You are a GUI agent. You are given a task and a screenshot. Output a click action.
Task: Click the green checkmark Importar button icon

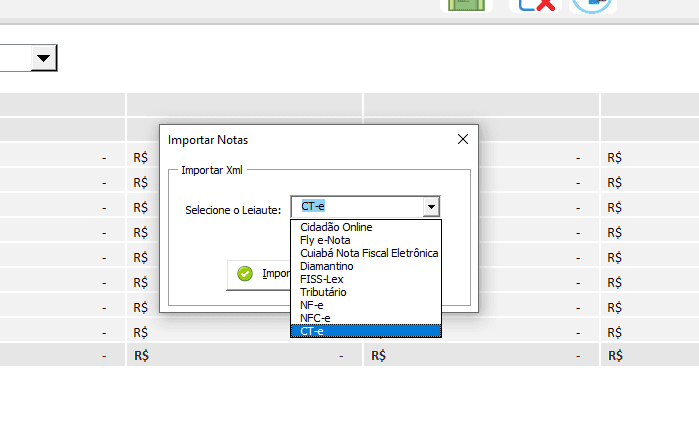click(245, 274)
